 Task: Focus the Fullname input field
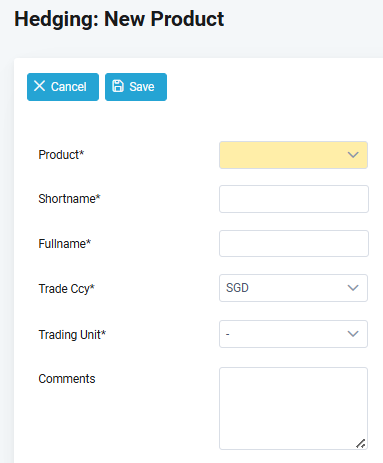[294, 243]
